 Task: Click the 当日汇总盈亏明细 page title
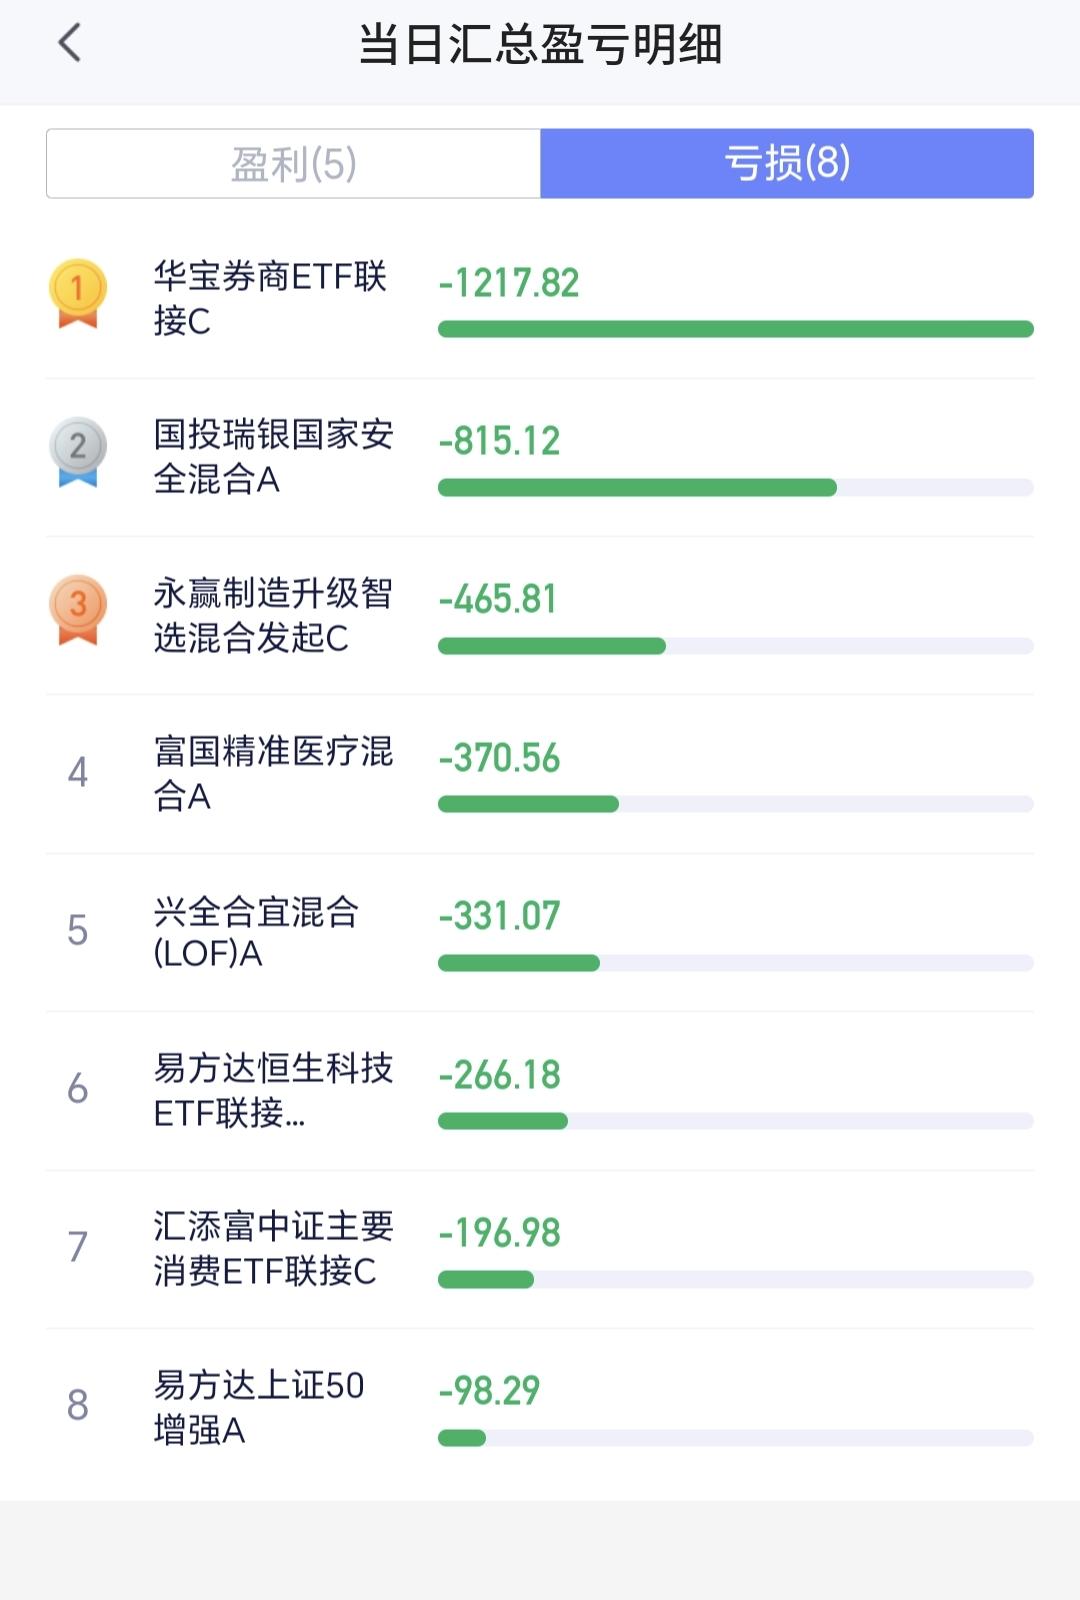tap(540, 44)
